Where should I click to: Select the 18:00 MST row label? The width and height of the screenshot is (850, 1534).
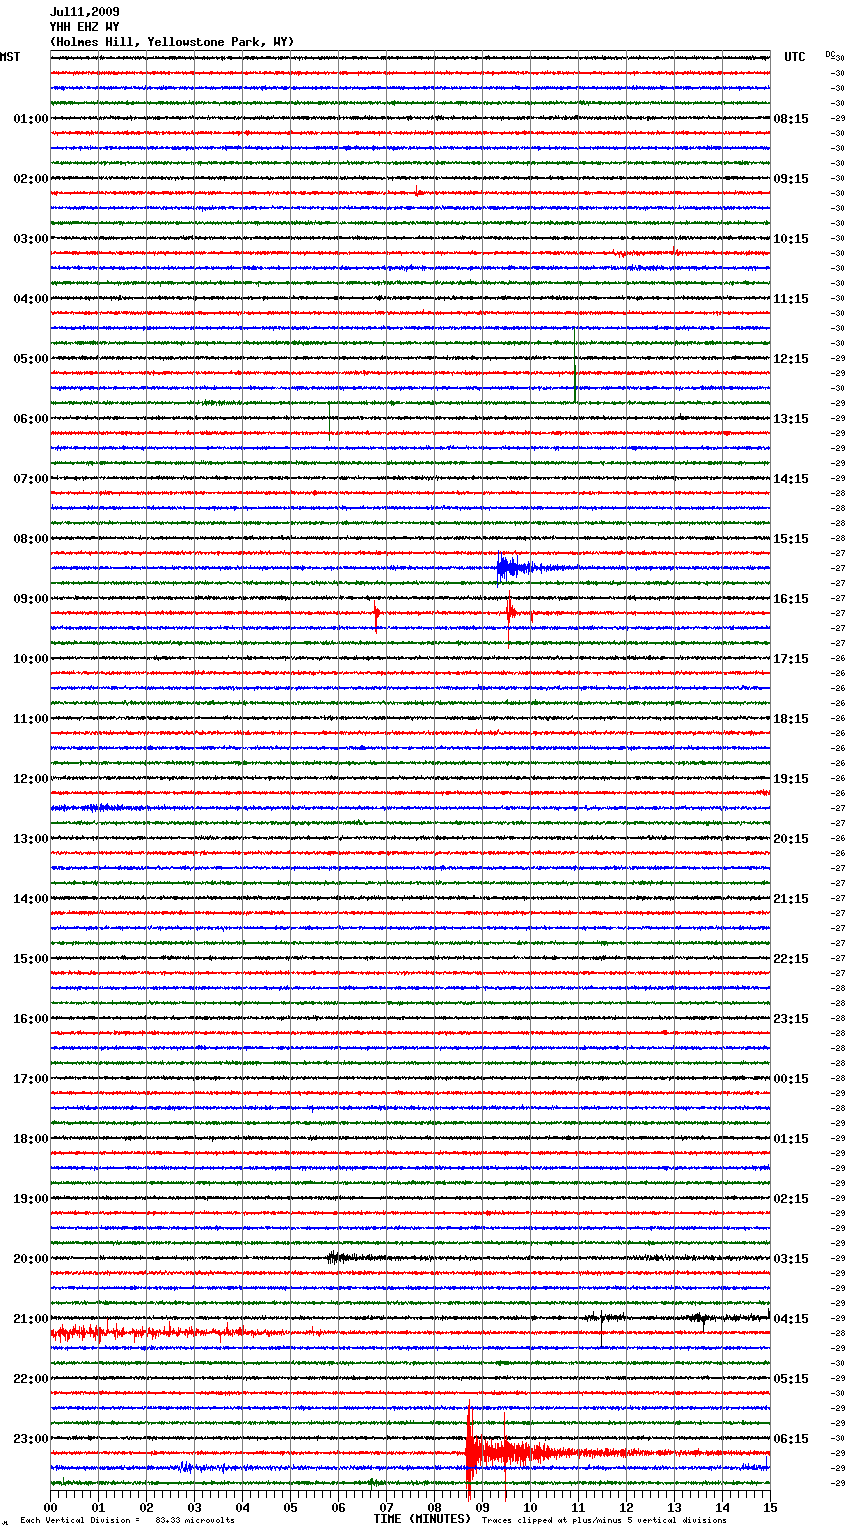click(x=30, y=1139)
